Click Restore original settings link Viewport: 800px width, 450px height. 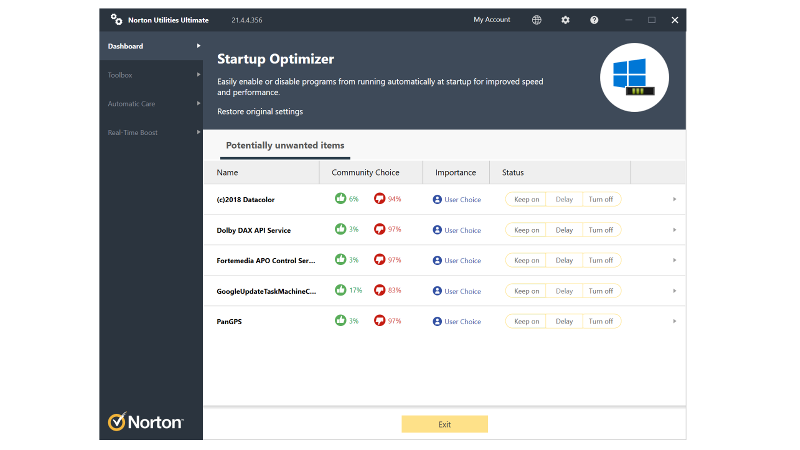pos(260,111)
